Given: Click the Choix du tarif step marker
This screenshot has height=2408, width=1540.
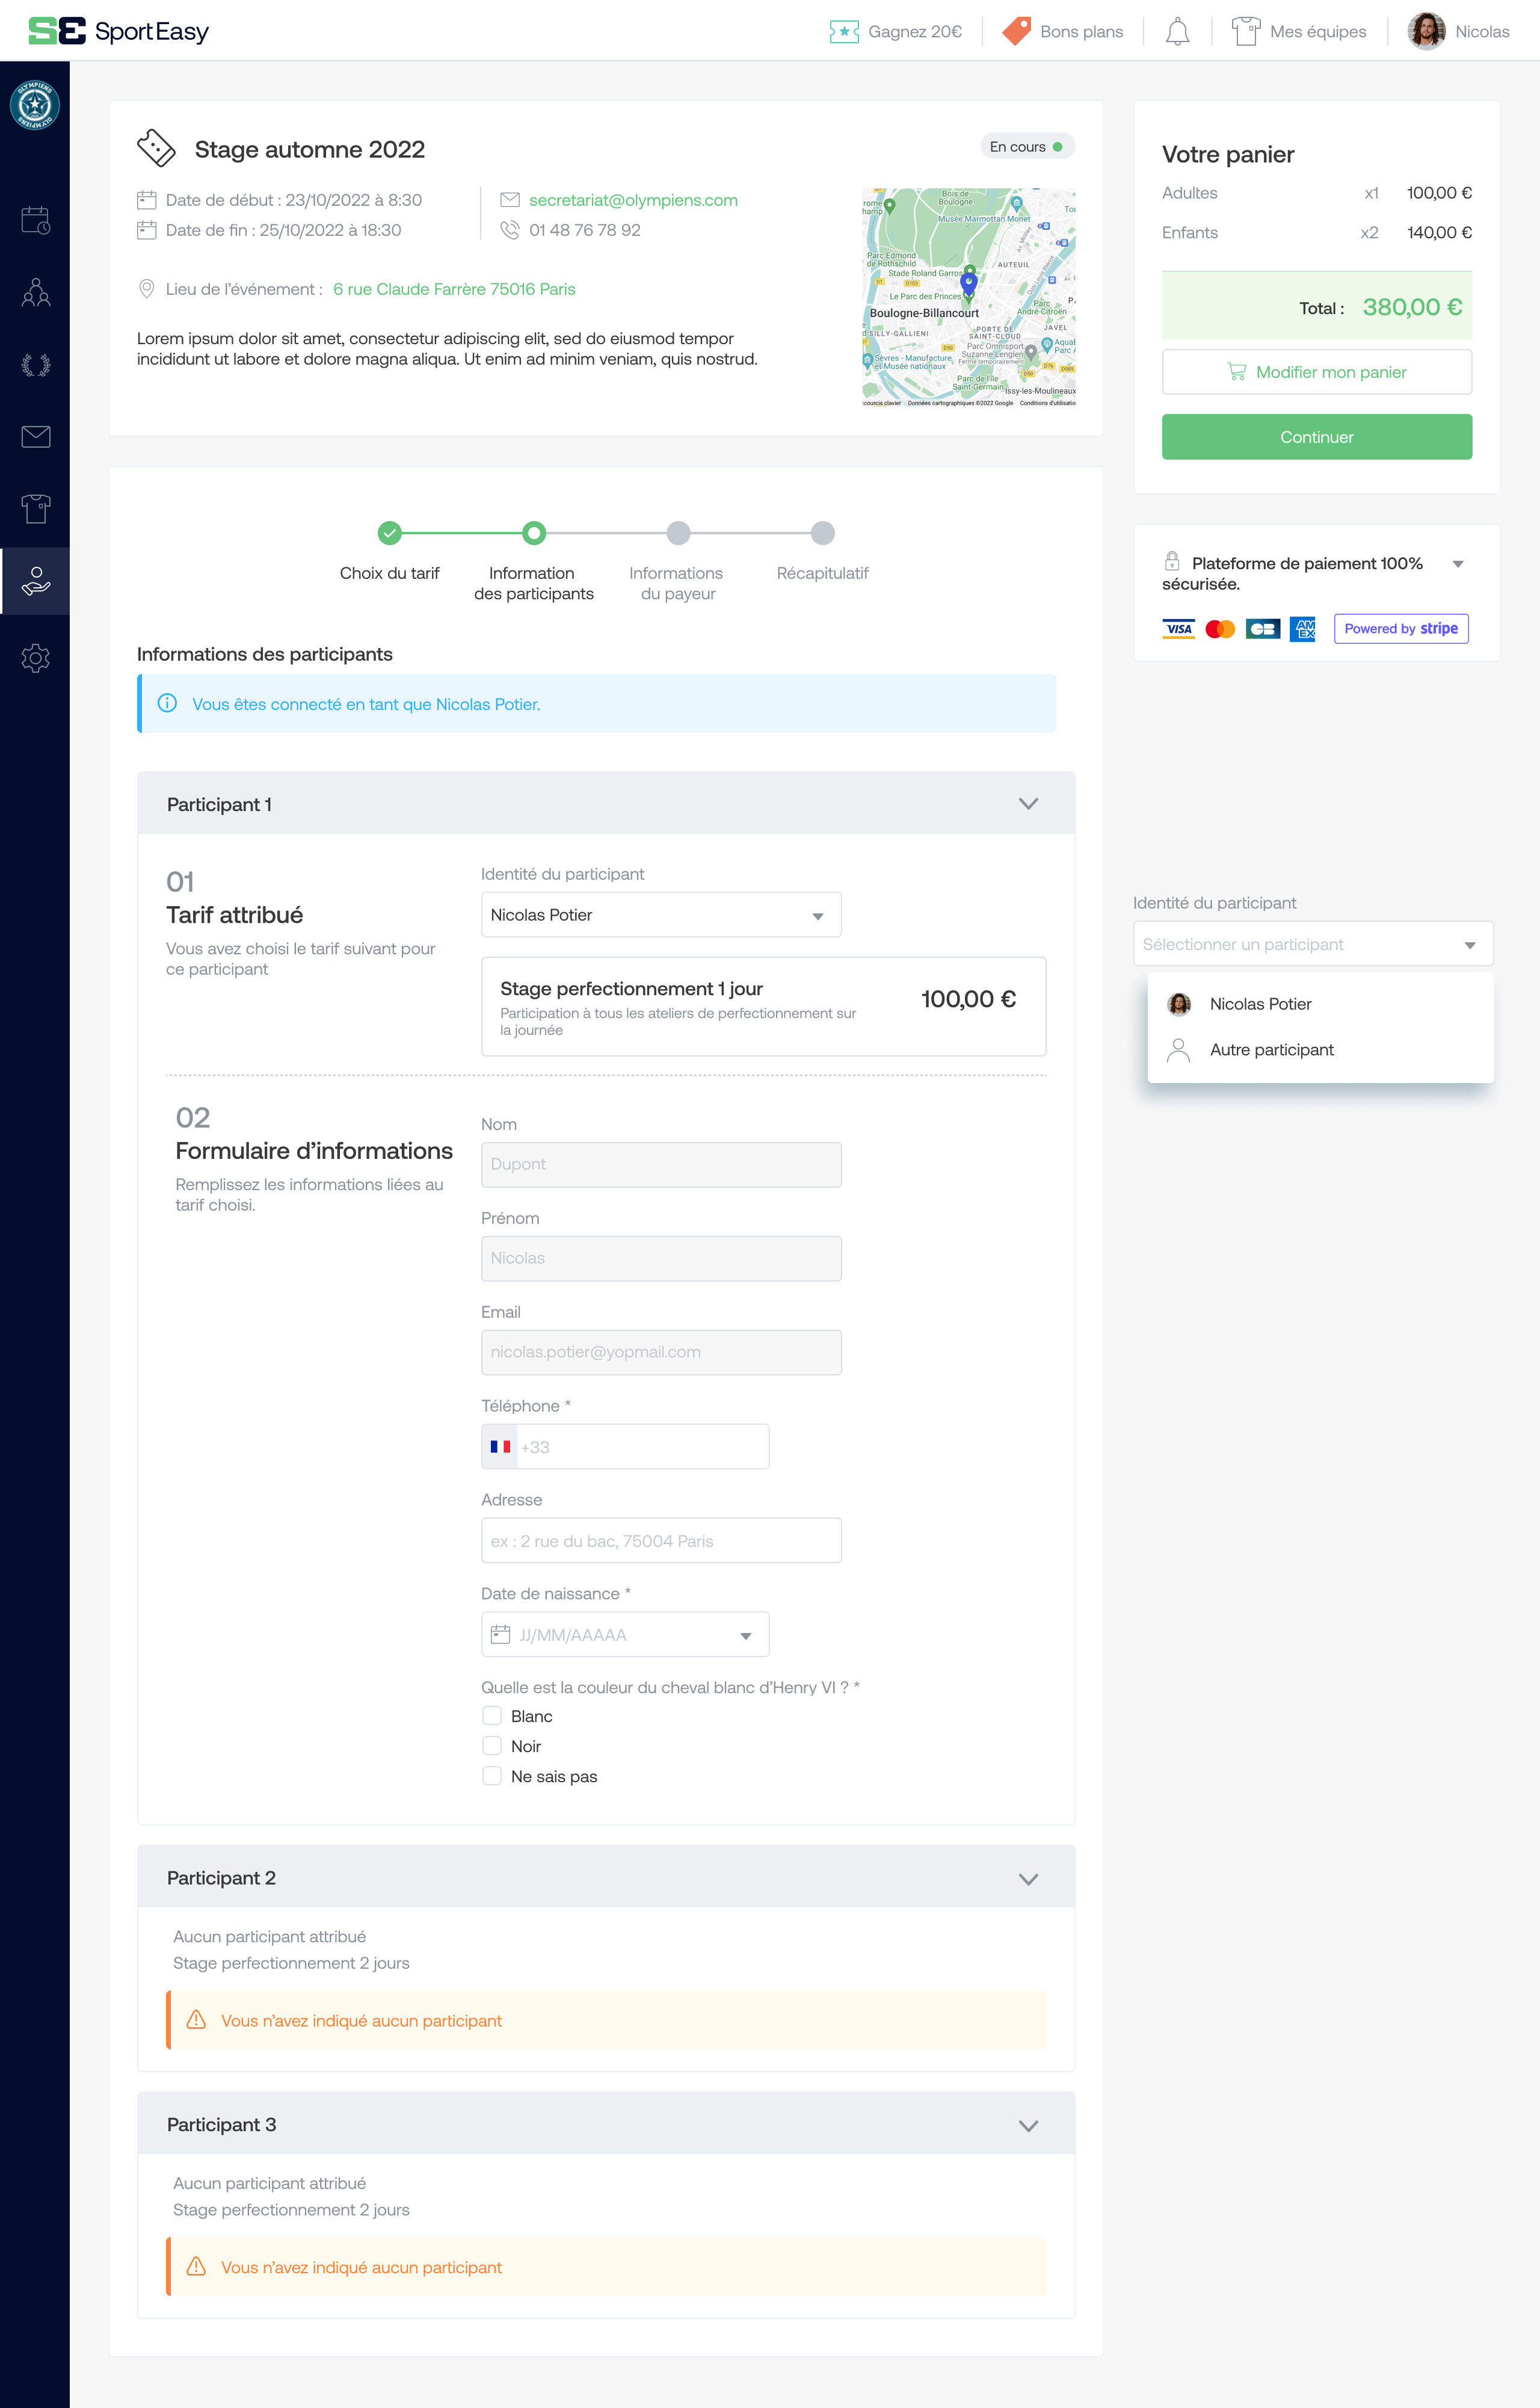Looking at the screenshot, I should click(x=390, y=533).
